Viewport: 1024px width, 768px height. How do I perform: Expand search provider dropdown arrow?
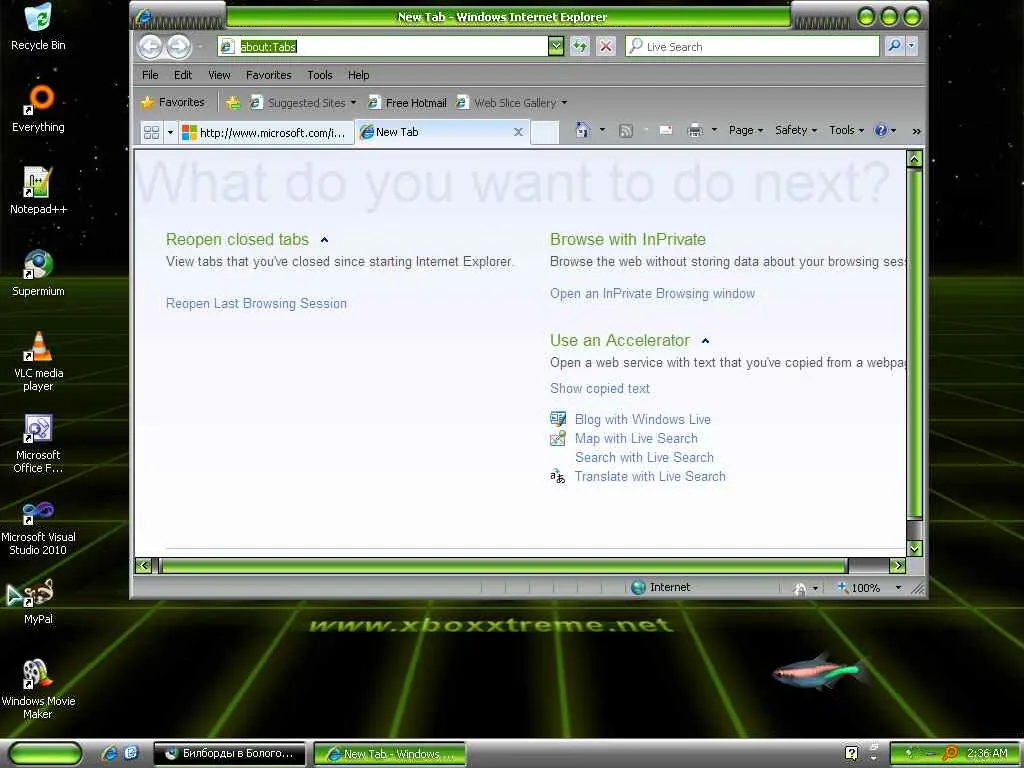coord(912,46)
